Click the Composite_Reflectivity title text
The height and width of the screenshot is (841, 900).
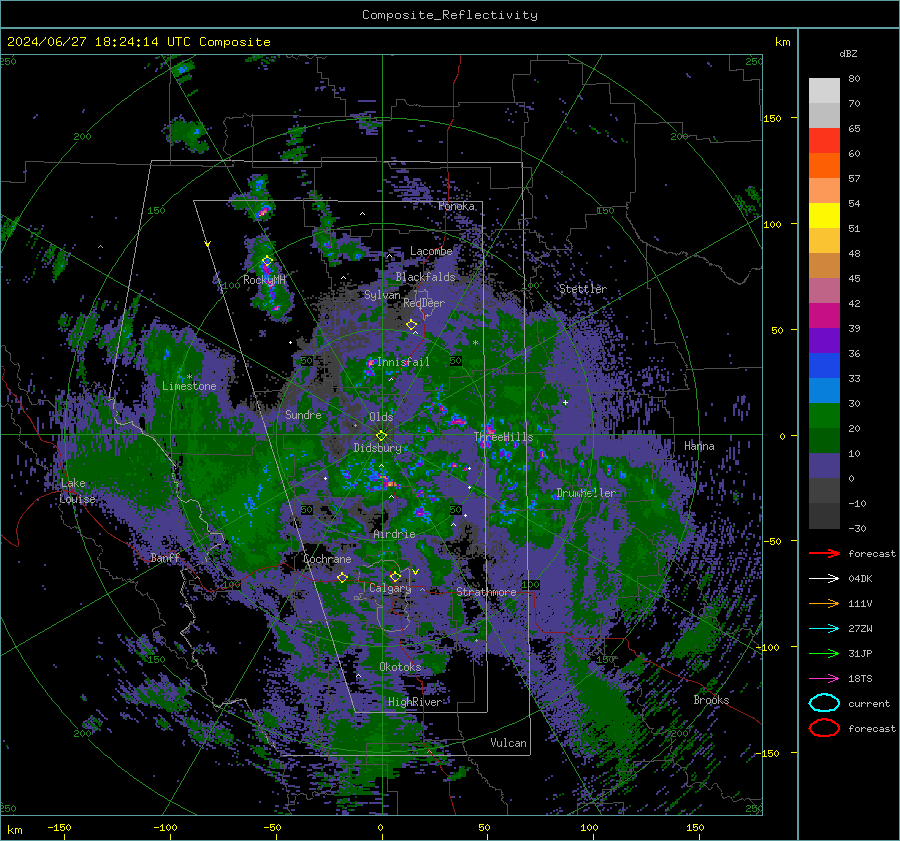coord(450,15)
